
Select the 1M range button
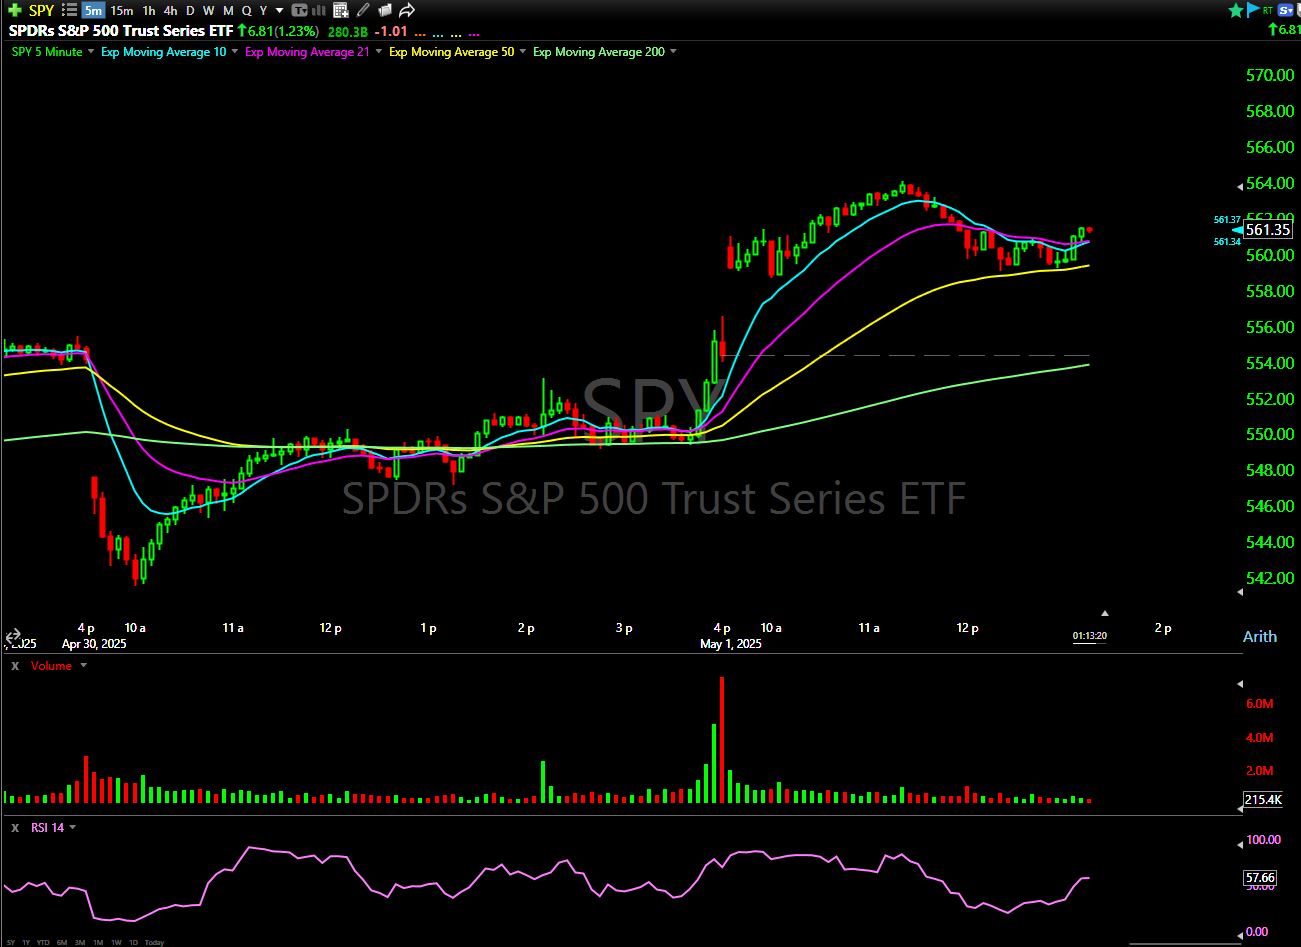click(x=98, y=942)
